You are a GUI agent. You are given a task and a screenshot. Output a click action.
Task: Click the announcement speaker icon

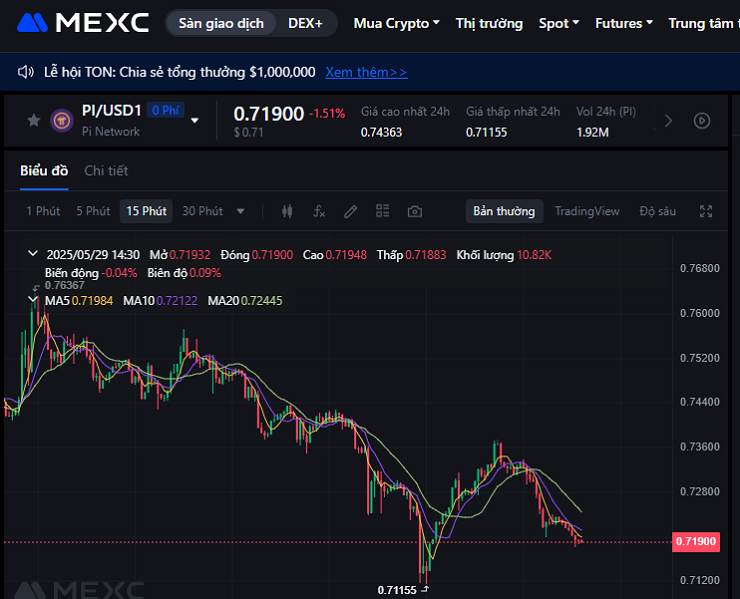tap(25, 72)
